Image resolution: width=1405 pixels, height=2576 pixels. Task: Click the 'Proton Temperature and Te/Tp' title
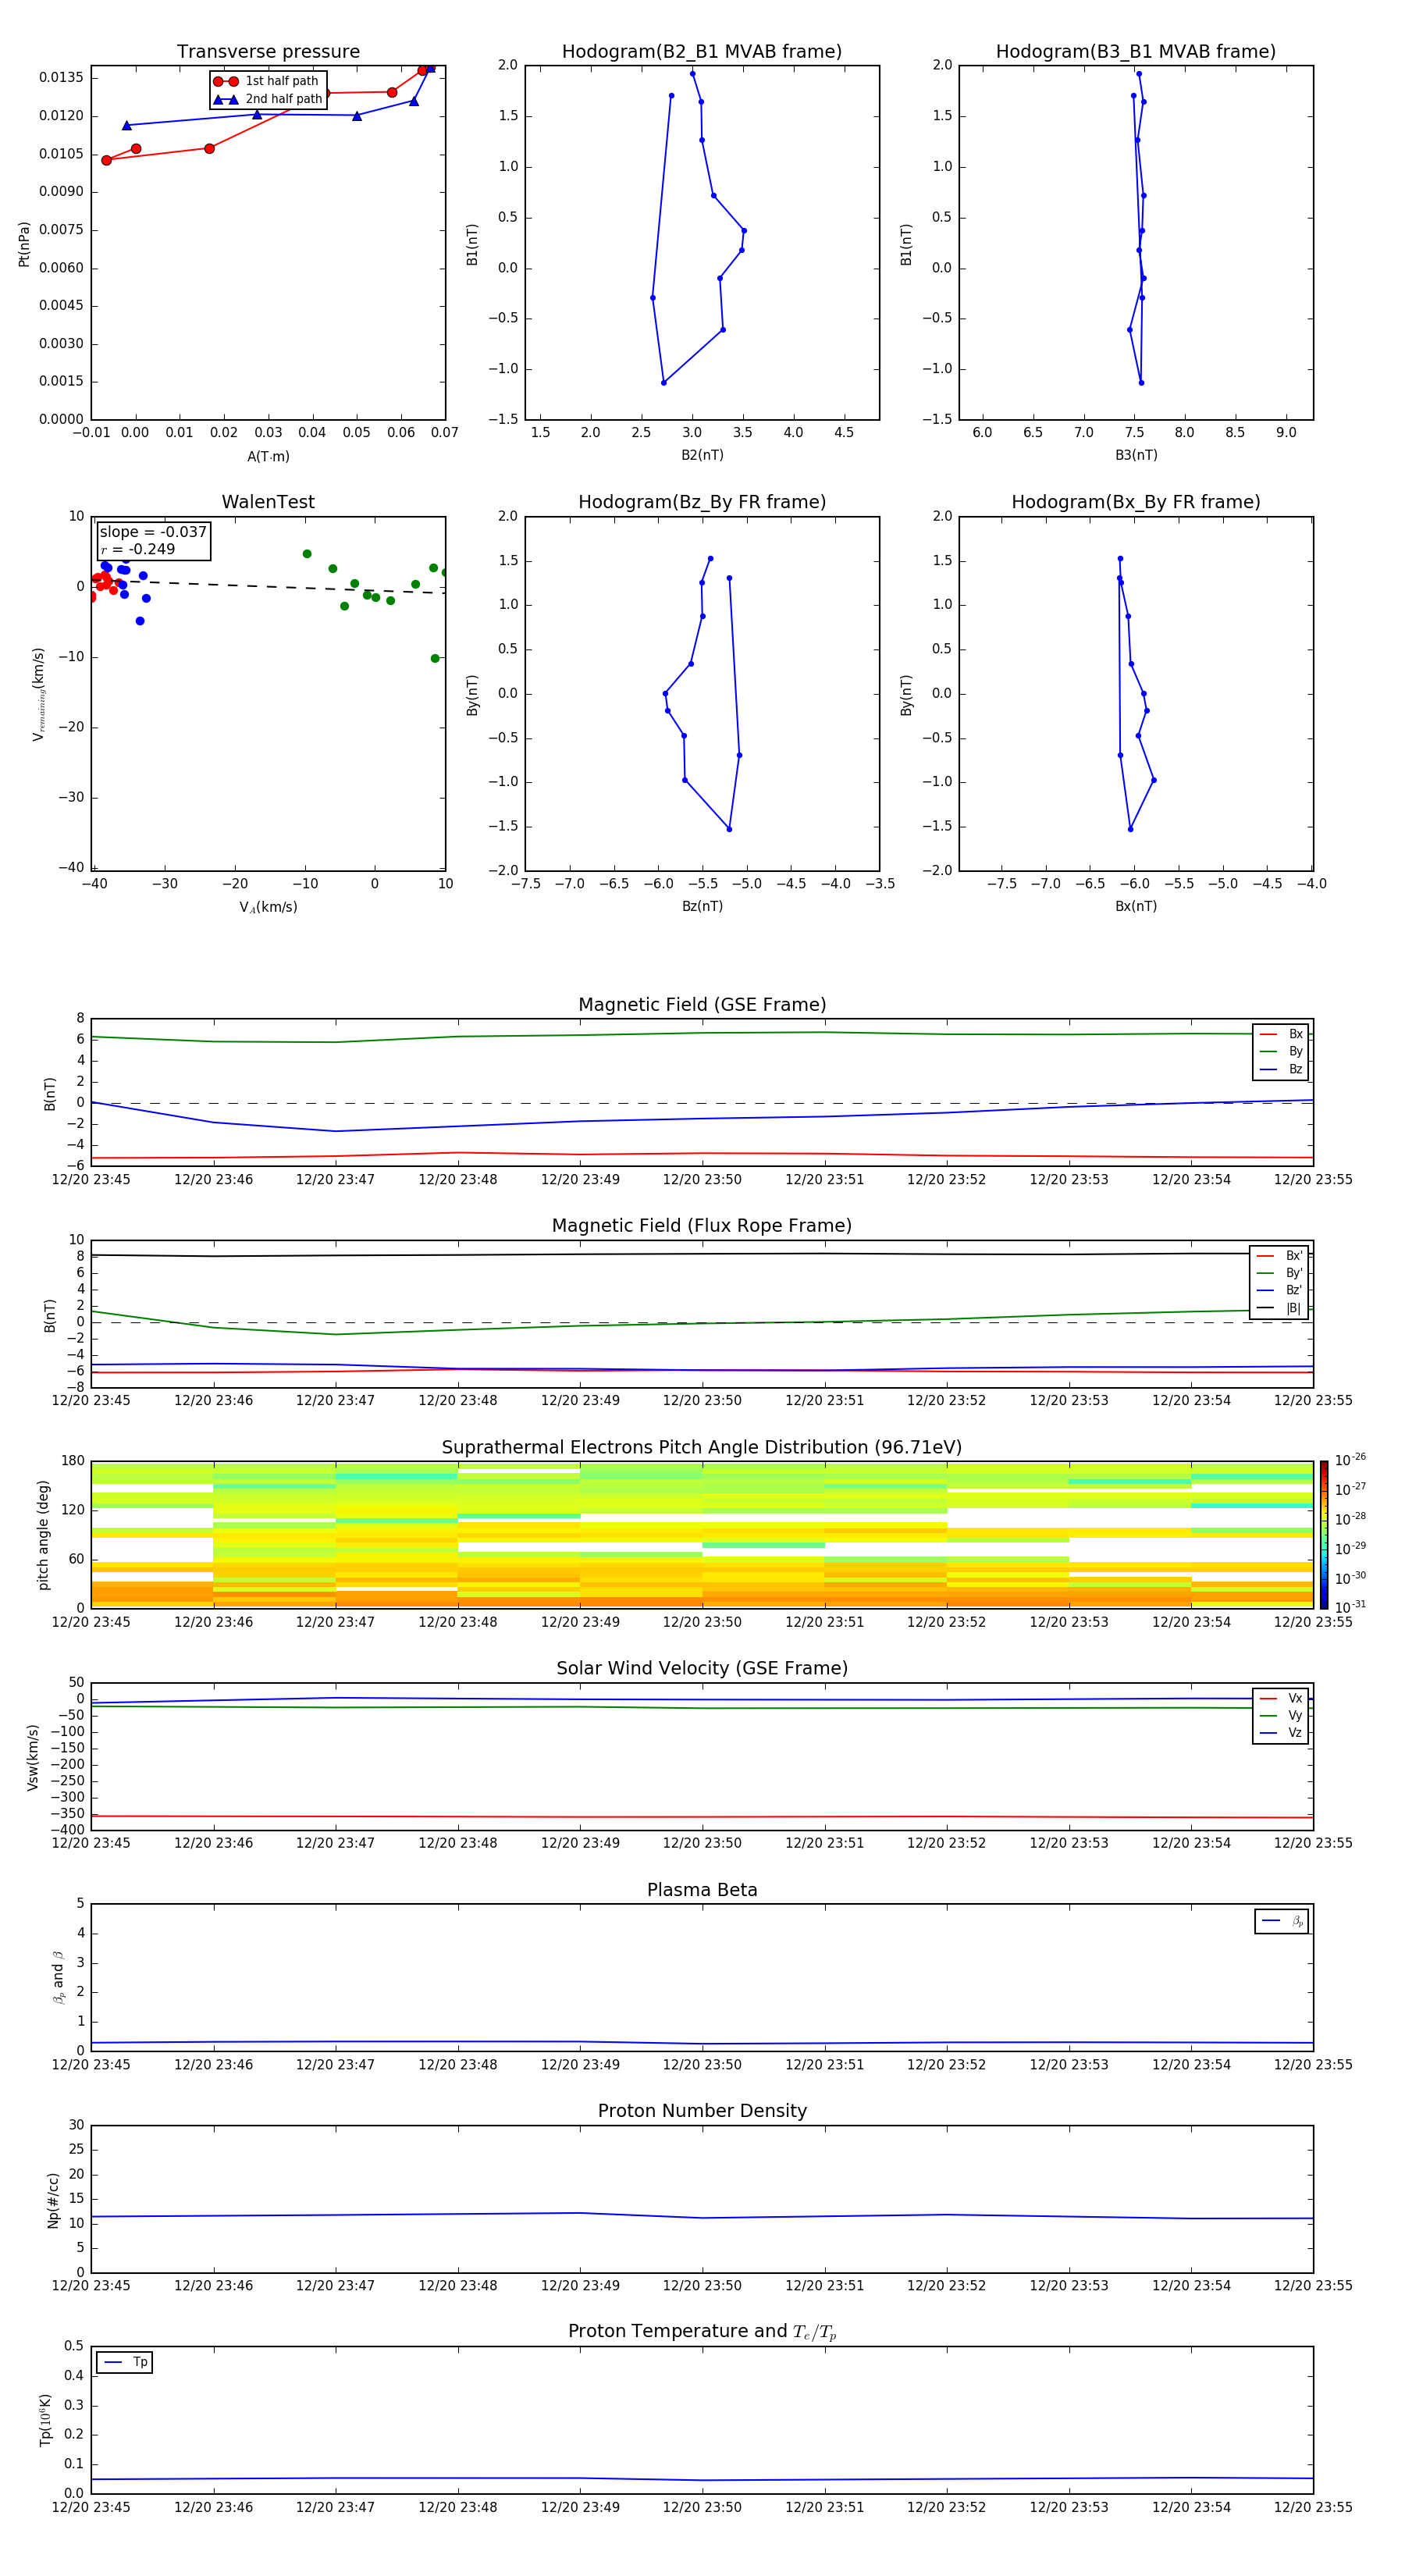tap(702, 2332)
